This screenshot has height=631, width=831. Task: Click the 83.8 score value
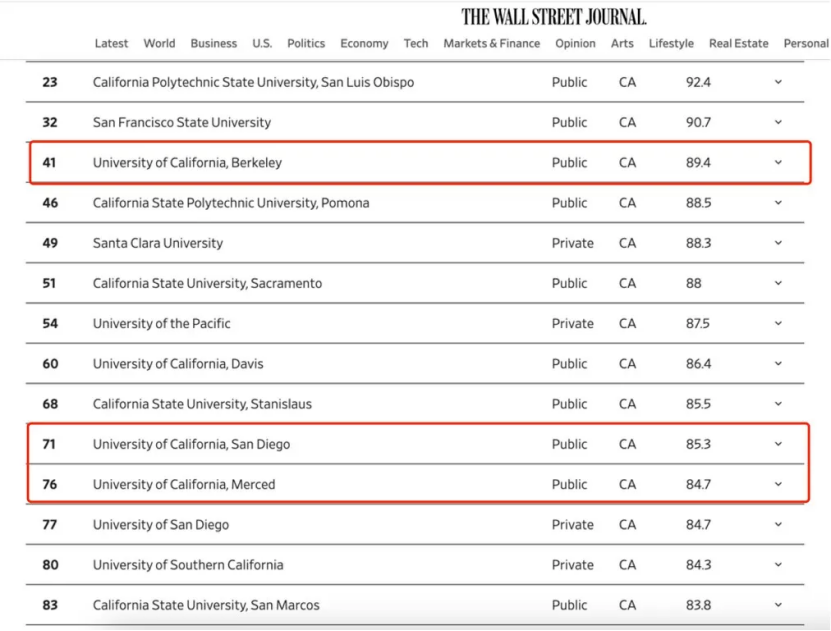pos(698,606)
